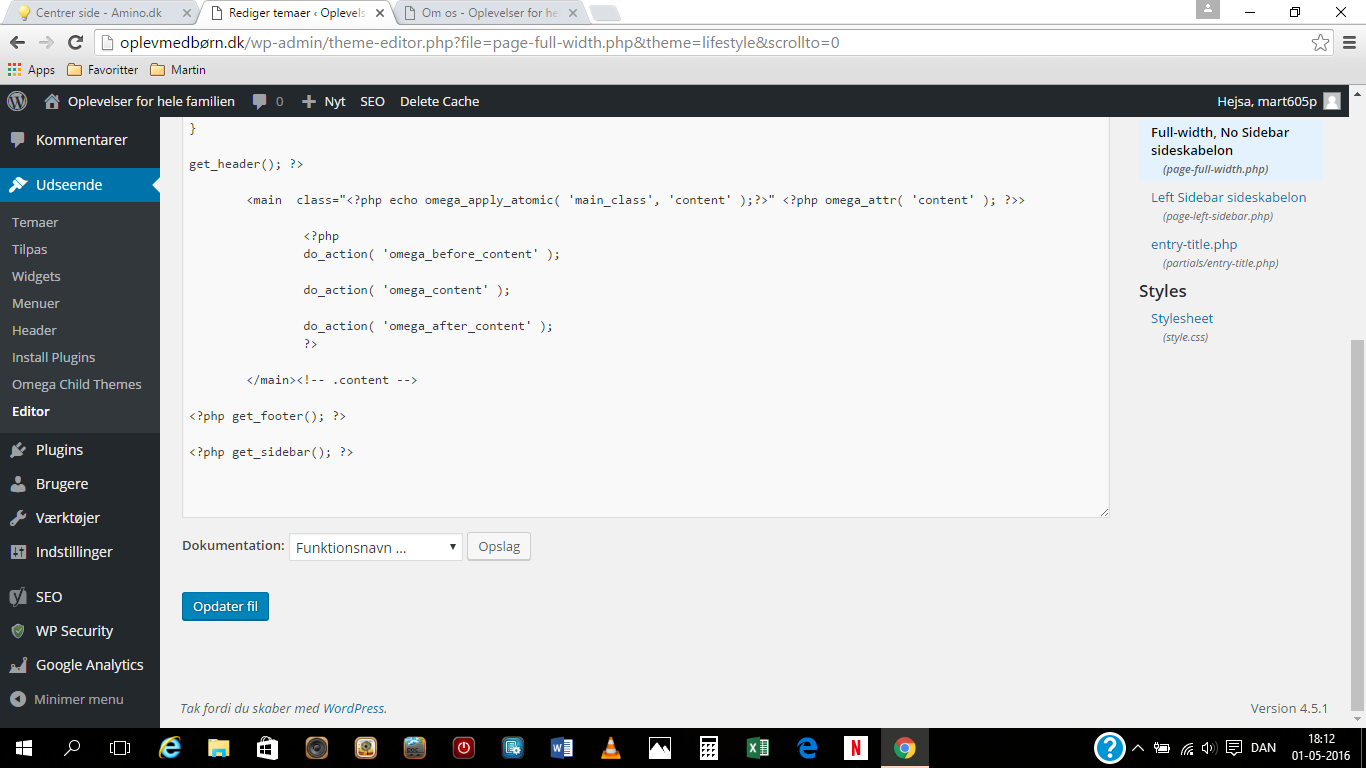Viewport: 1366px width, 768px height.
Task: Open Chrome hamburger menu
Action: click(x=1349, y=43)
